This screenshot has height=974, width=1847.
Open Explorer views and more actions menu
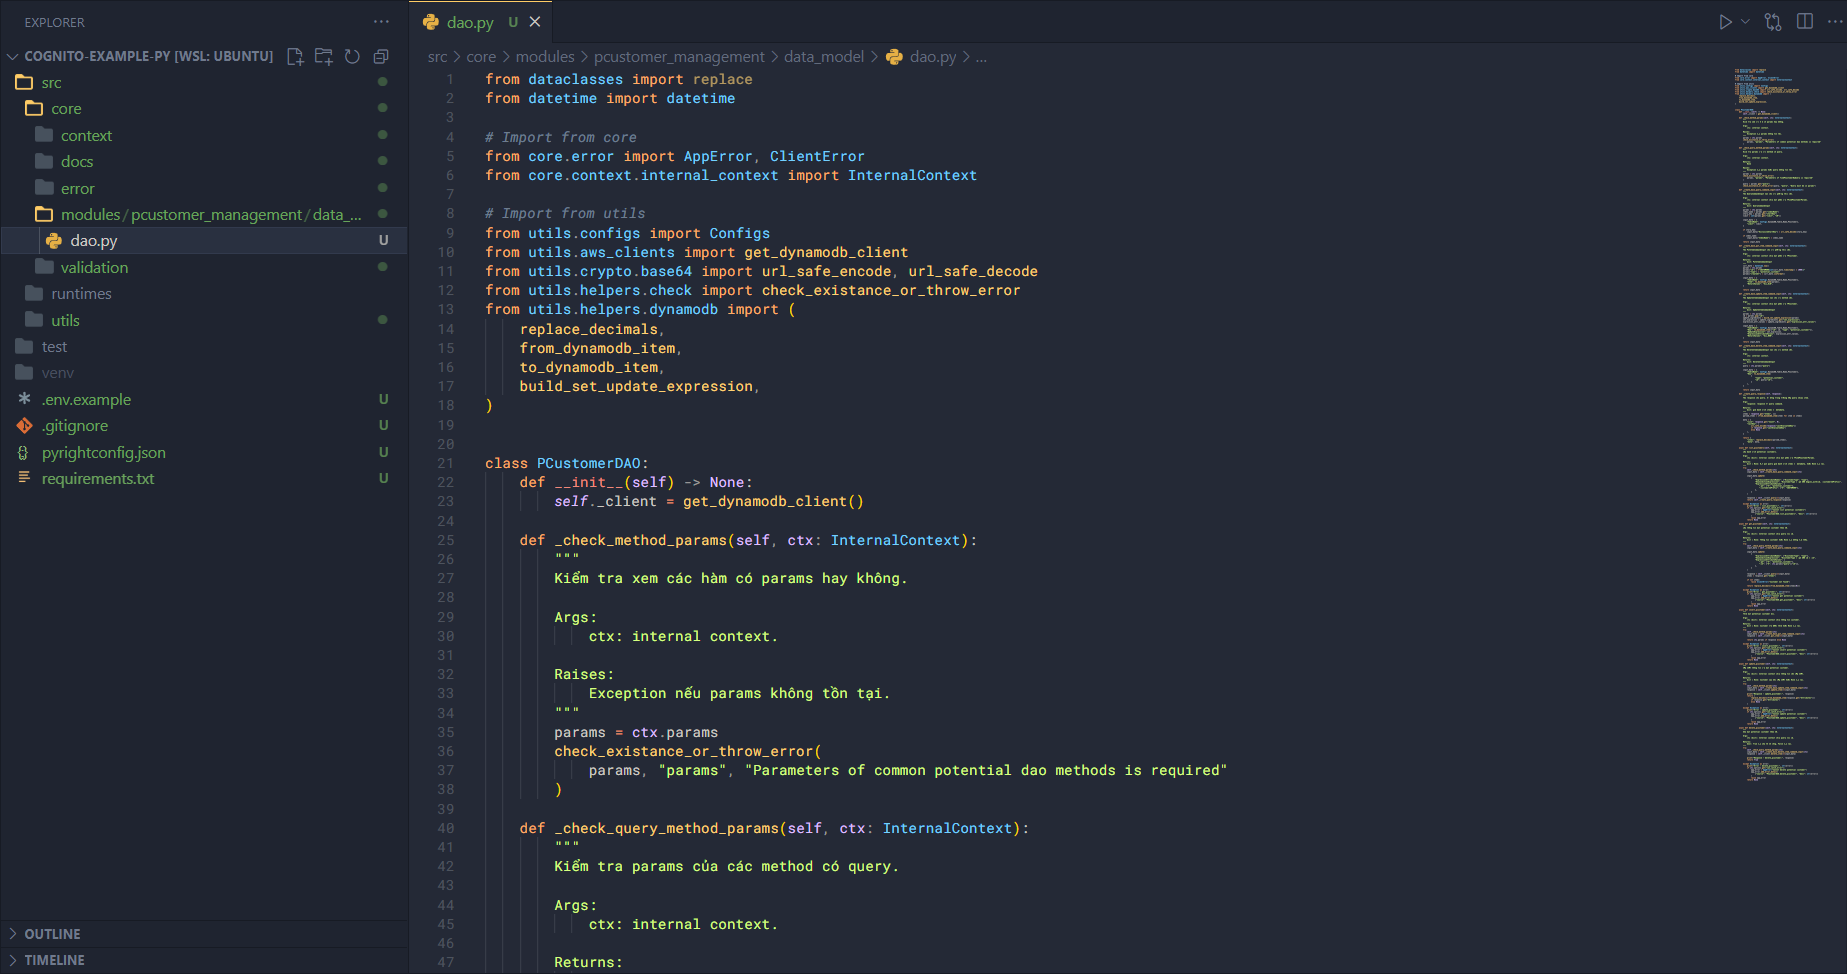pos(381,22)
